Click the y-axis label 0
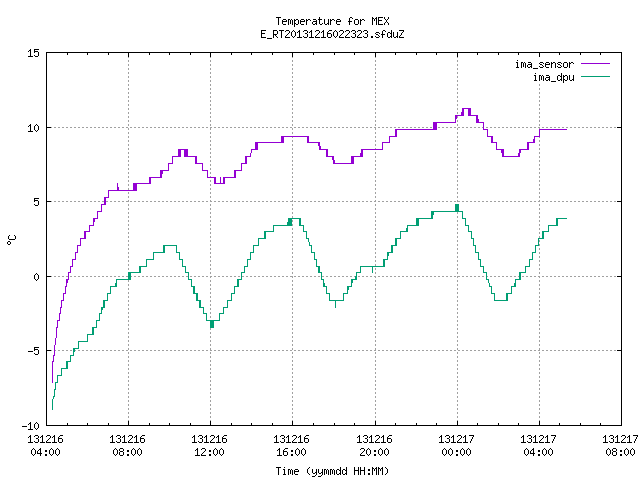The image size is (640, 480). pos(36,277)
